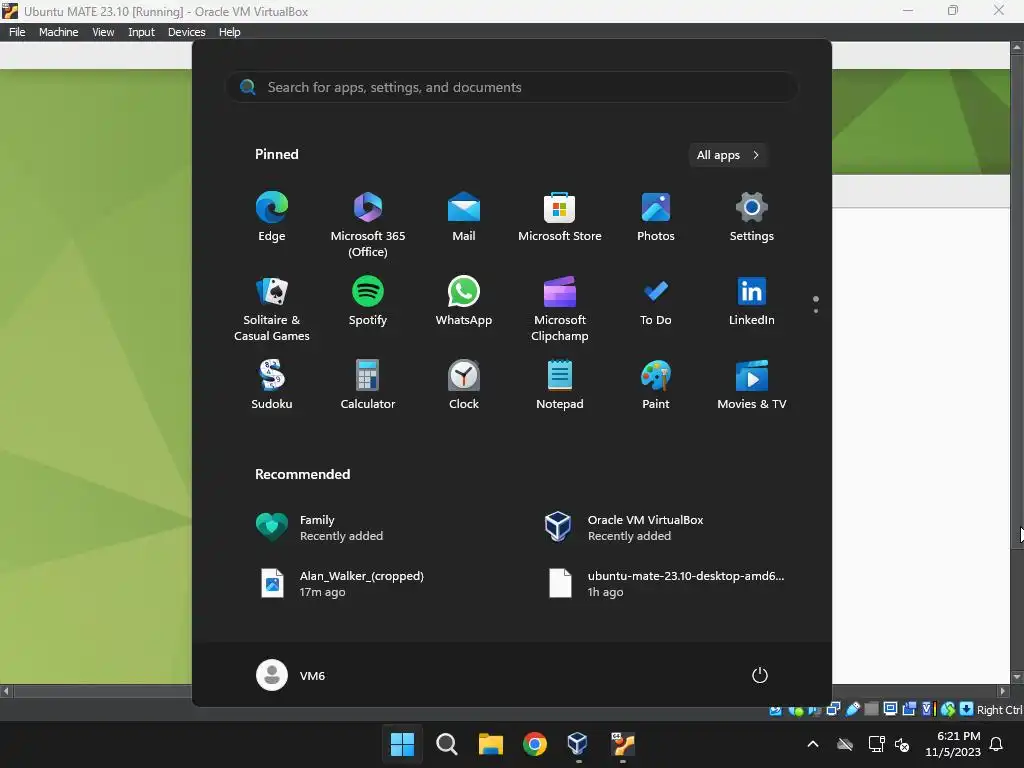Click the VM window scroll left arrow

7,691
